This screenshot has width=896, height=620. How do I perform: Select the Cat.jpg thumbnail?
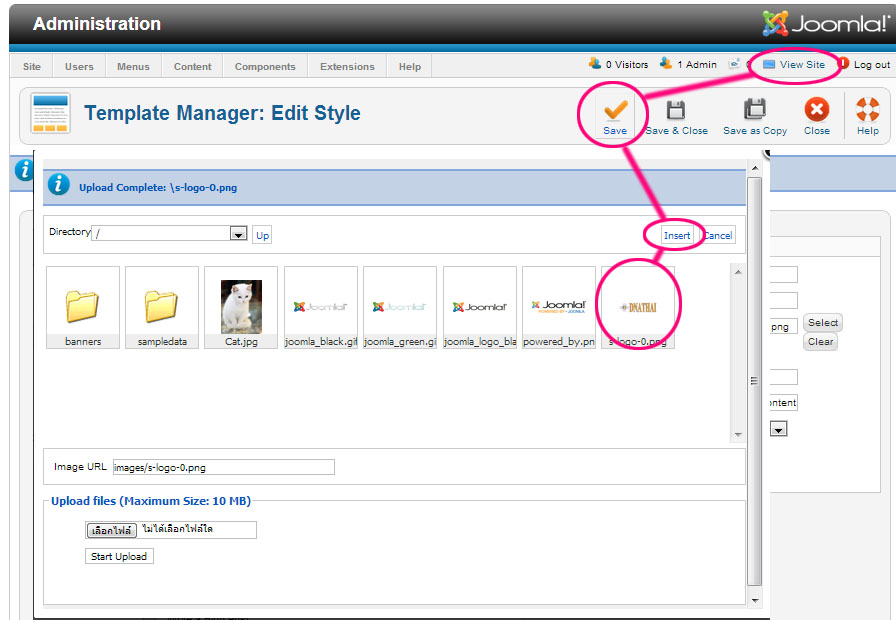[241, 306]
